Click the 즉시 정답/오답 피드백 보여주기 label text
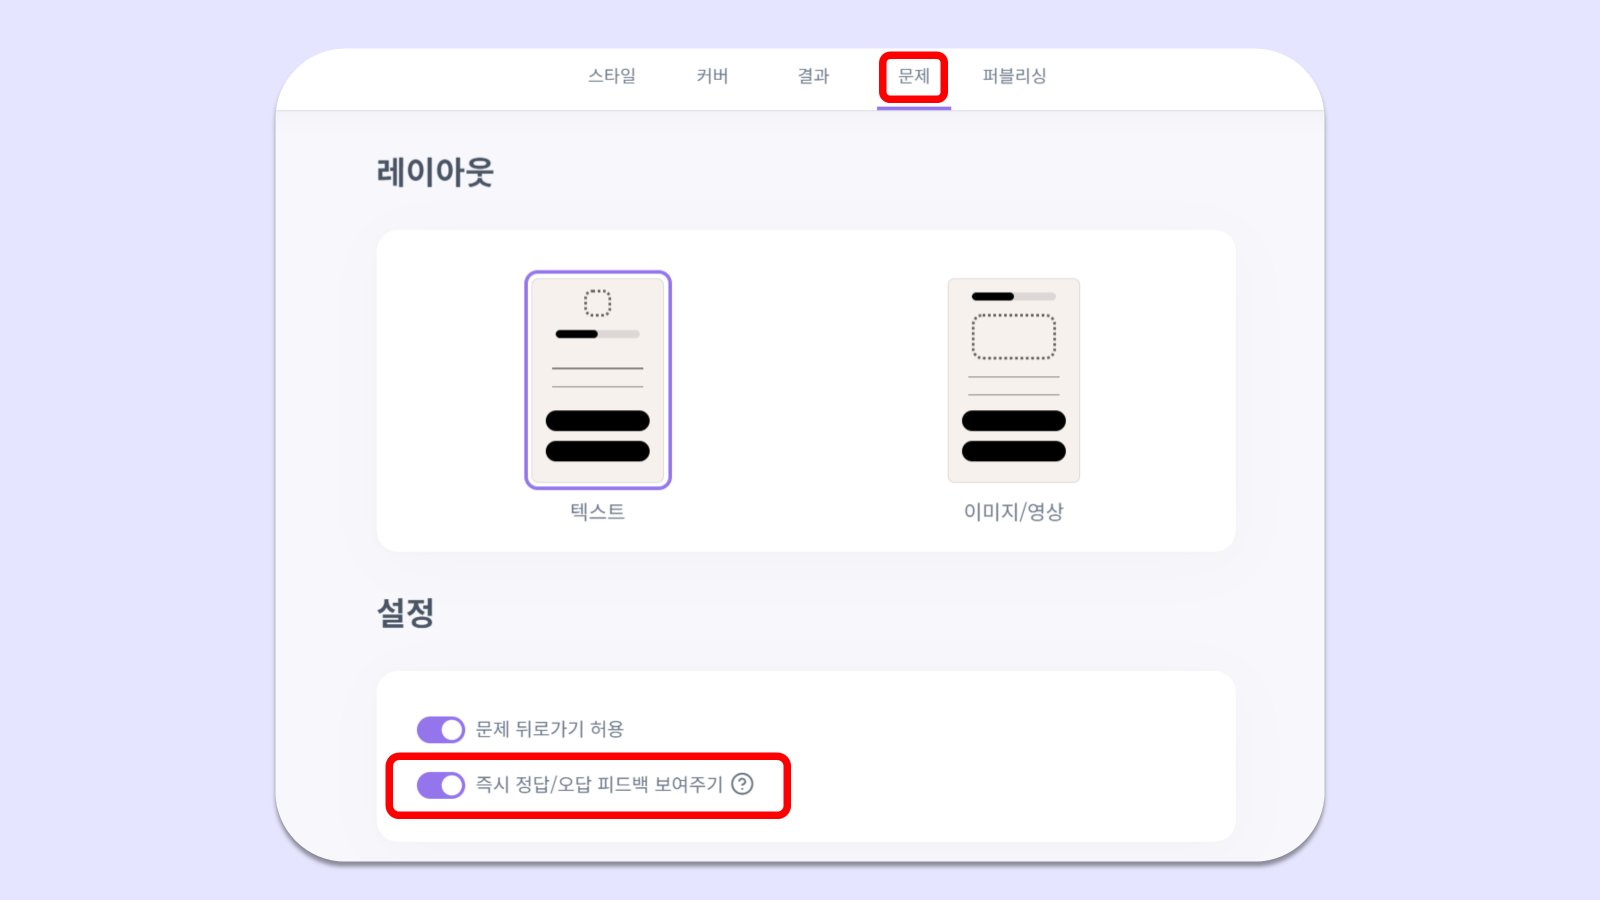The image size is (1600, 900). point(599,785)
